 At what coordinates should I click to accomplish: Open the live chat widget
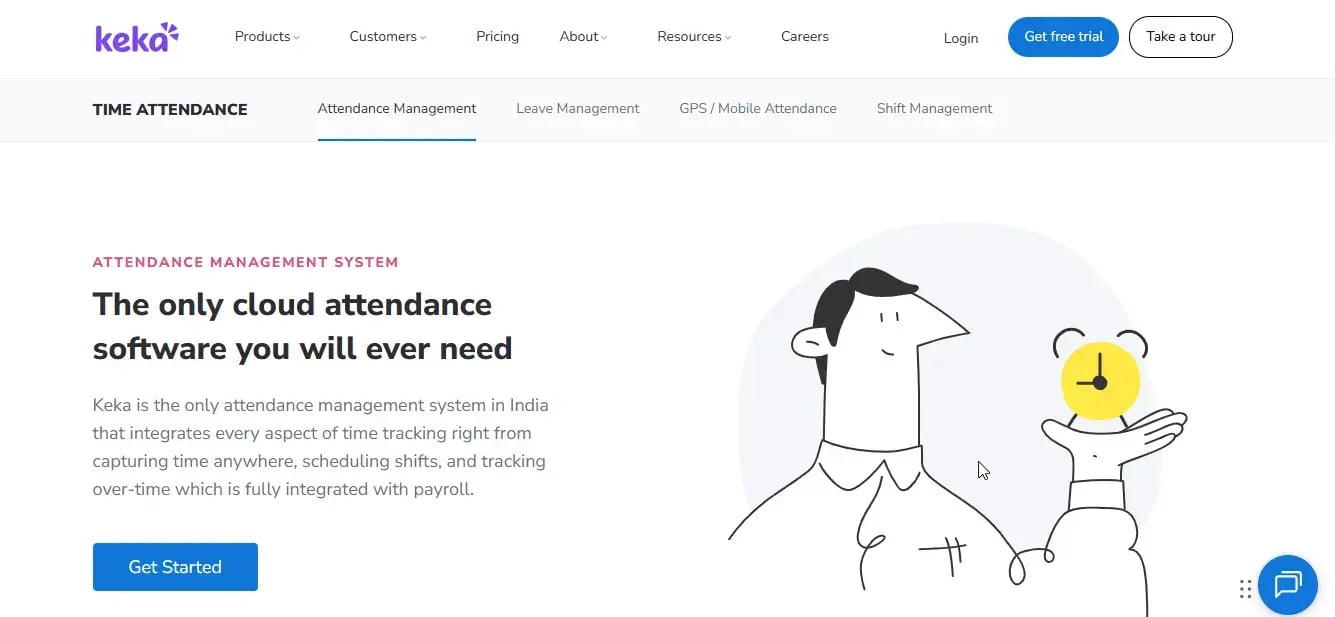tap(1287, 584)
